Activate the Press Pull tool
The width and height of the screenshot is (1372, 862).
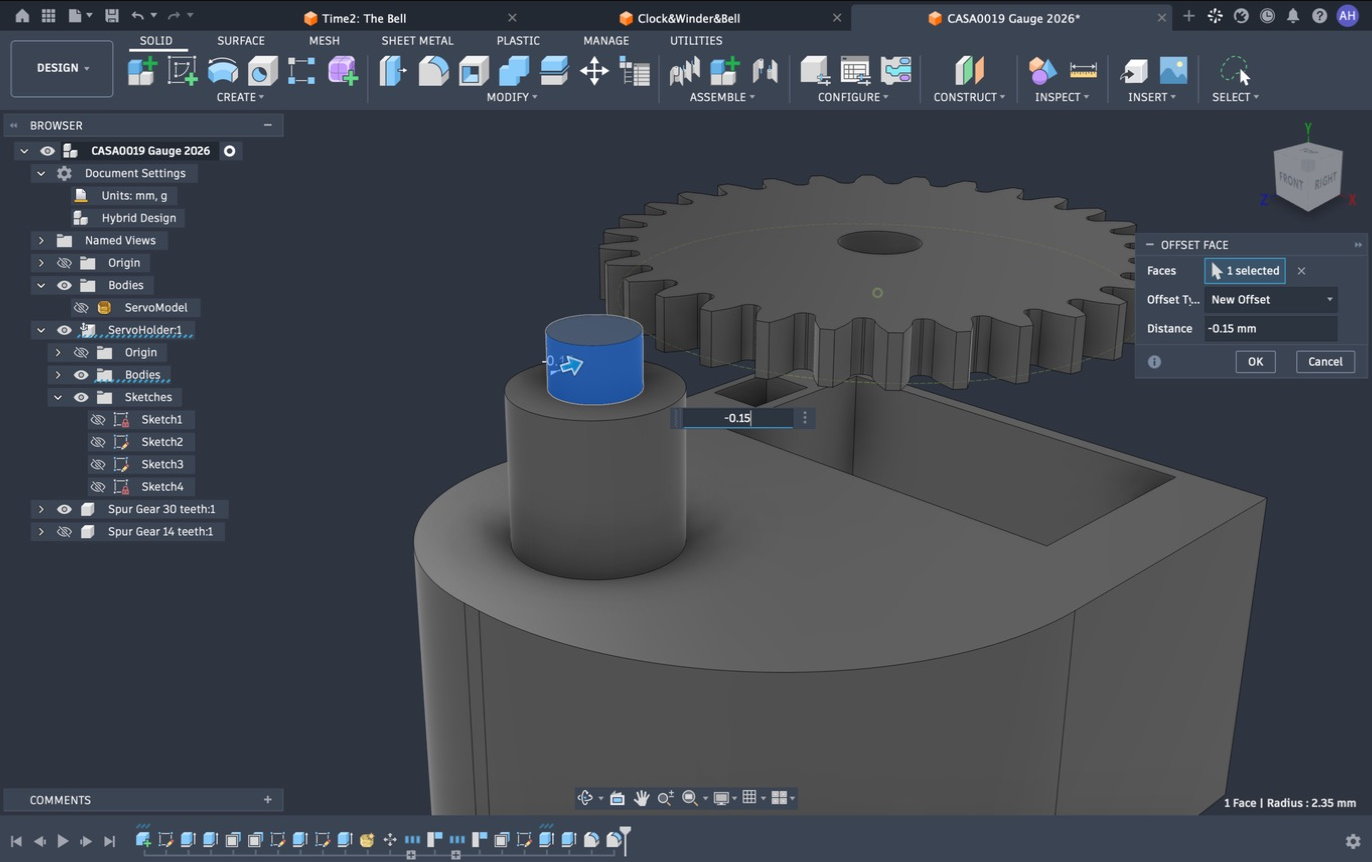393,70
